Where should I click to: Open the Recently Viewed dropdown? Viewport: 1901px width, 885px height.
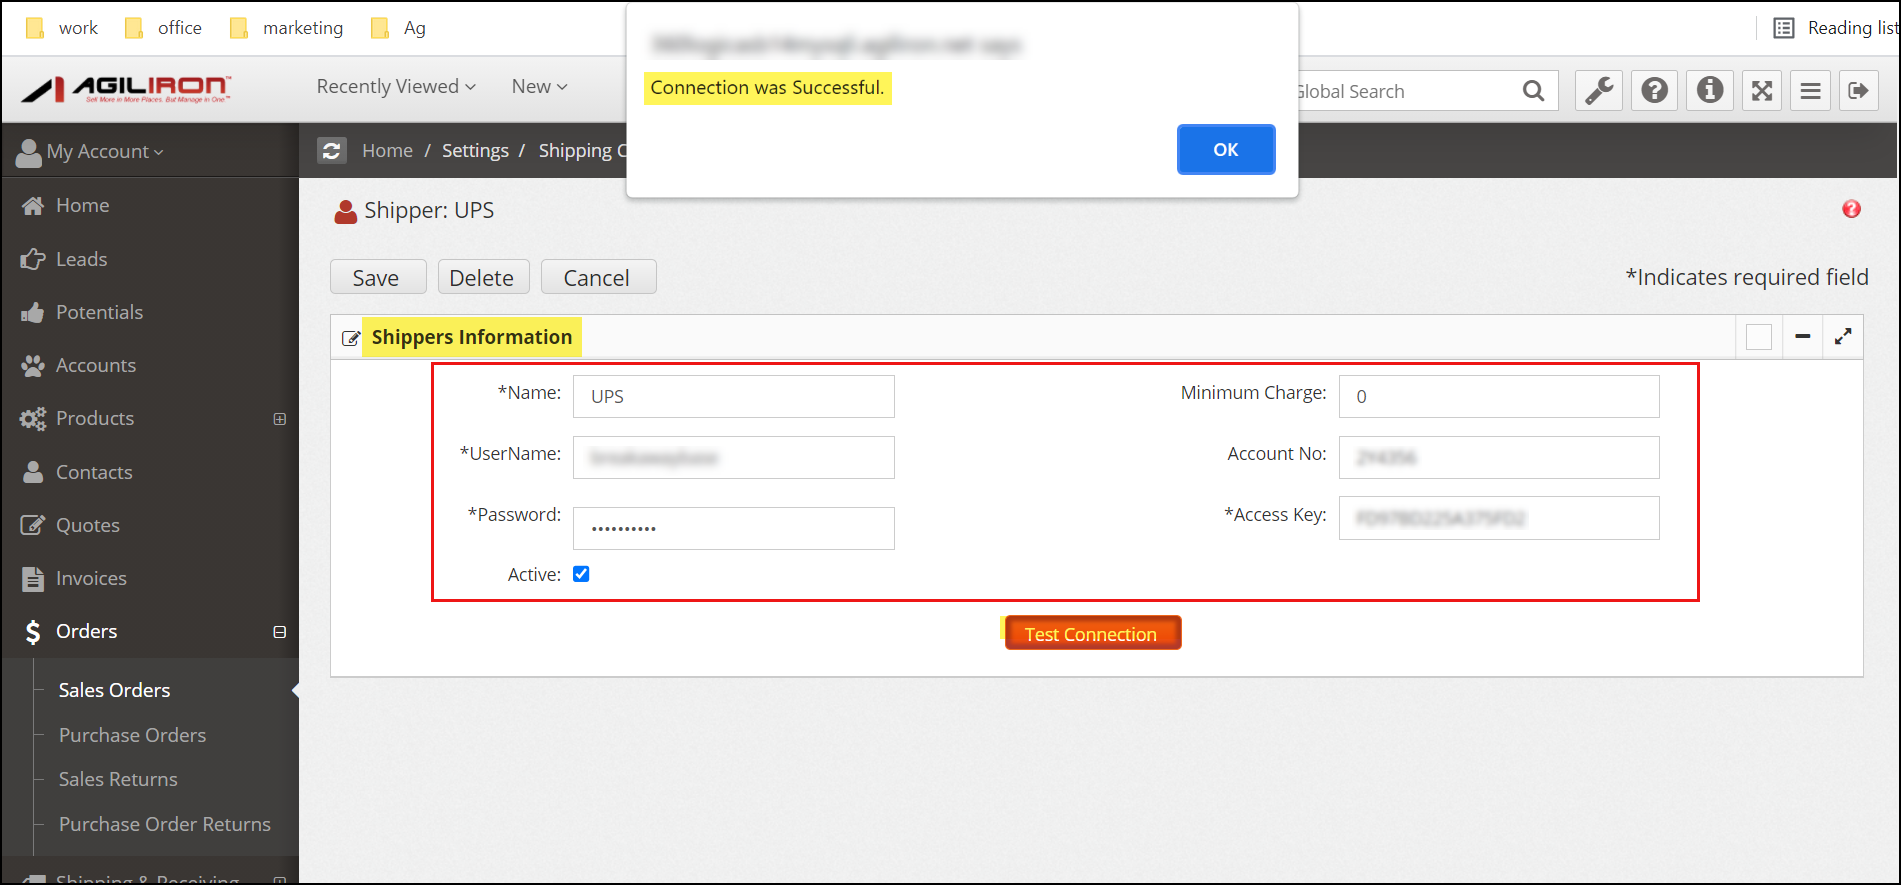[x=396, y=87]
